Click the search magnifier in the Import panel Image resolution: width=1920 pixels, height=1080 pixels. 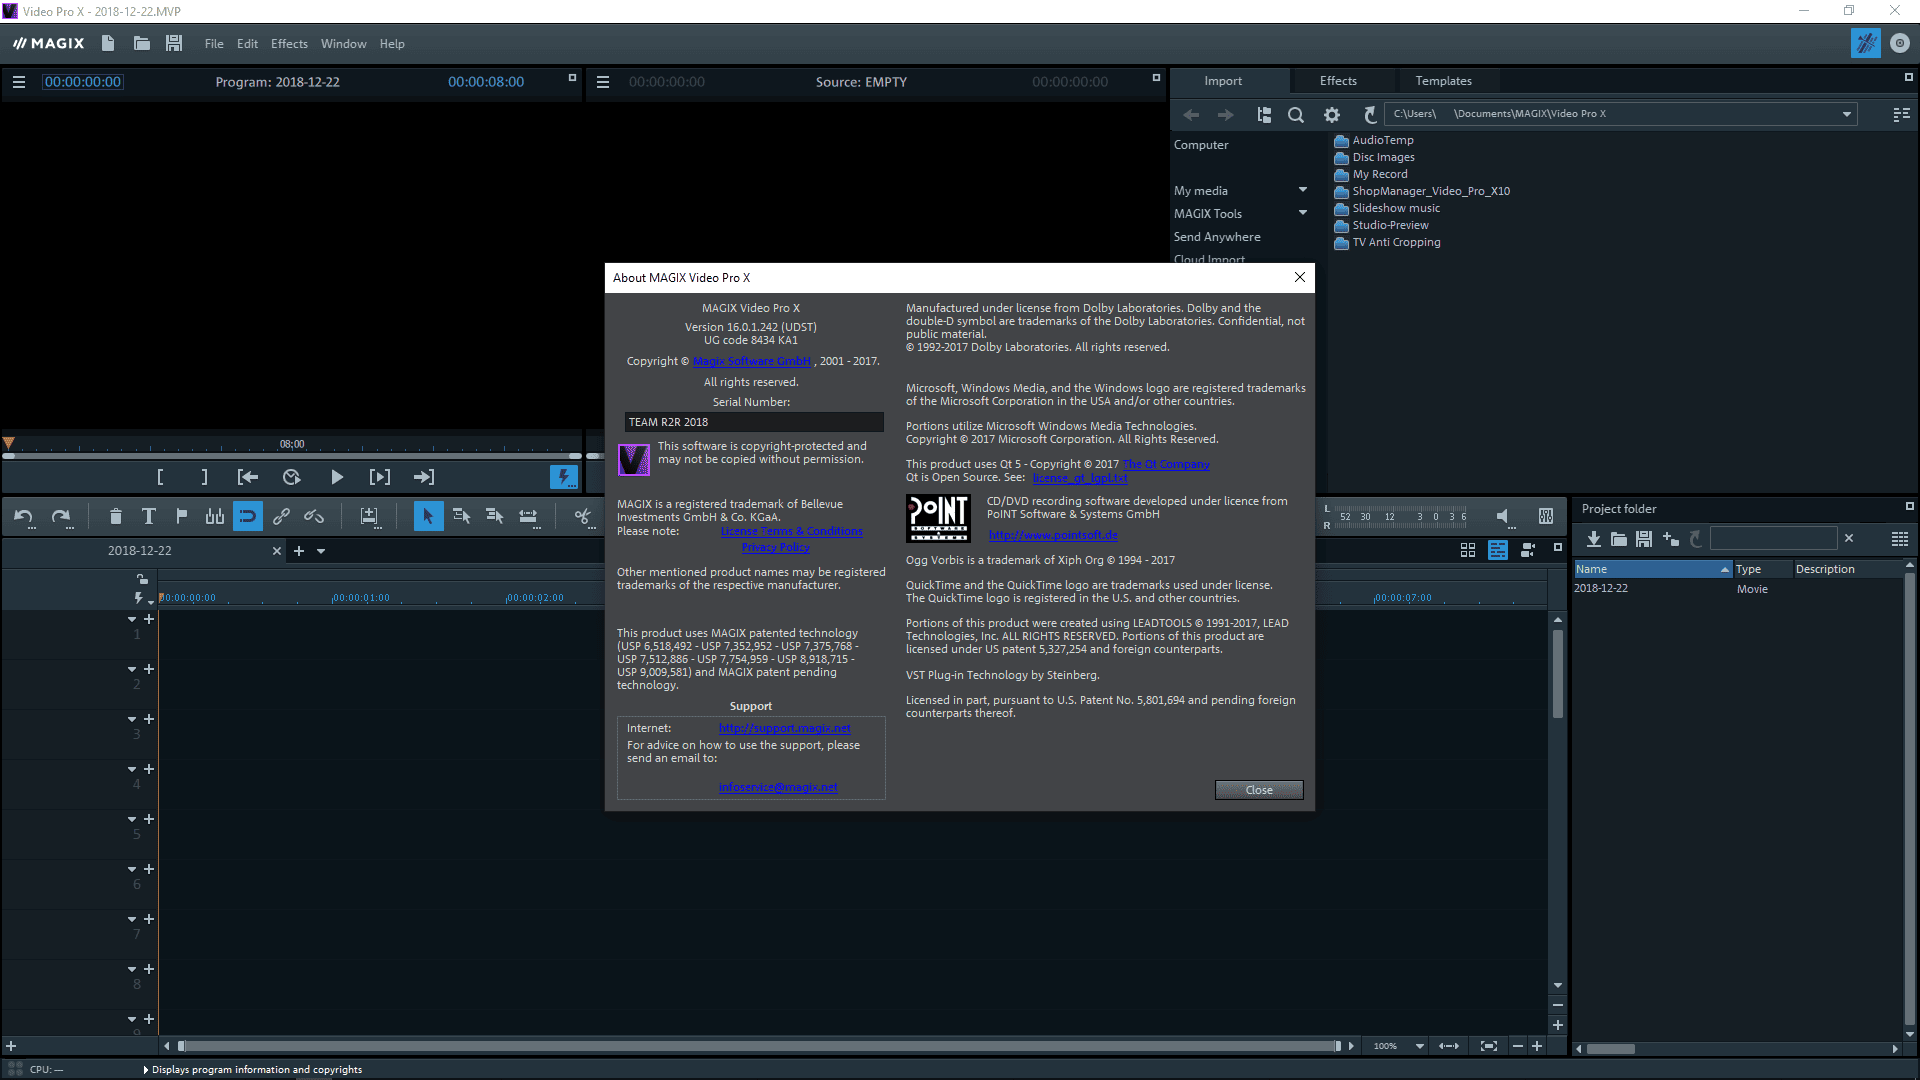pos(1296,115)
